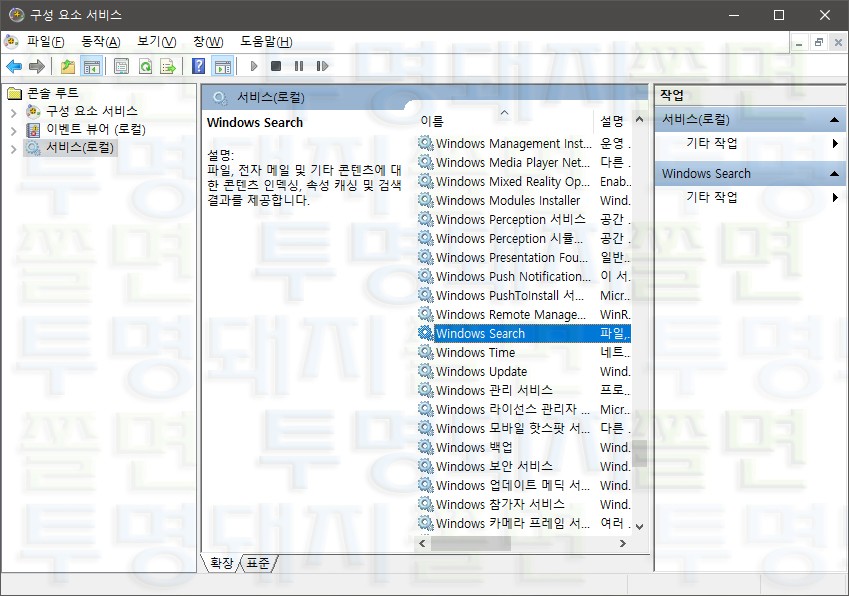Select Windows 카메라 프레임 서... row
Viewport: 849px width, 596px height.
[524, 523]
